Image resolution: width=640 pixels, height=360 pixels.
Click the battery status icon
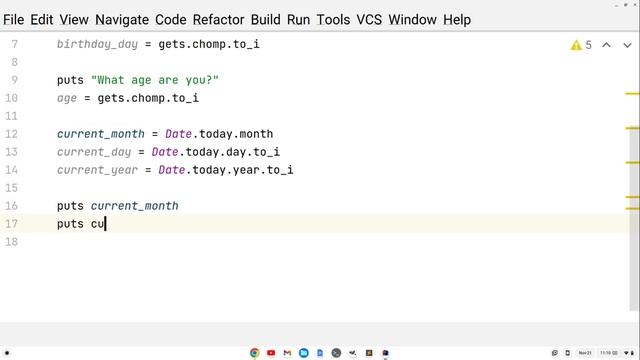(x=632, y=353)
